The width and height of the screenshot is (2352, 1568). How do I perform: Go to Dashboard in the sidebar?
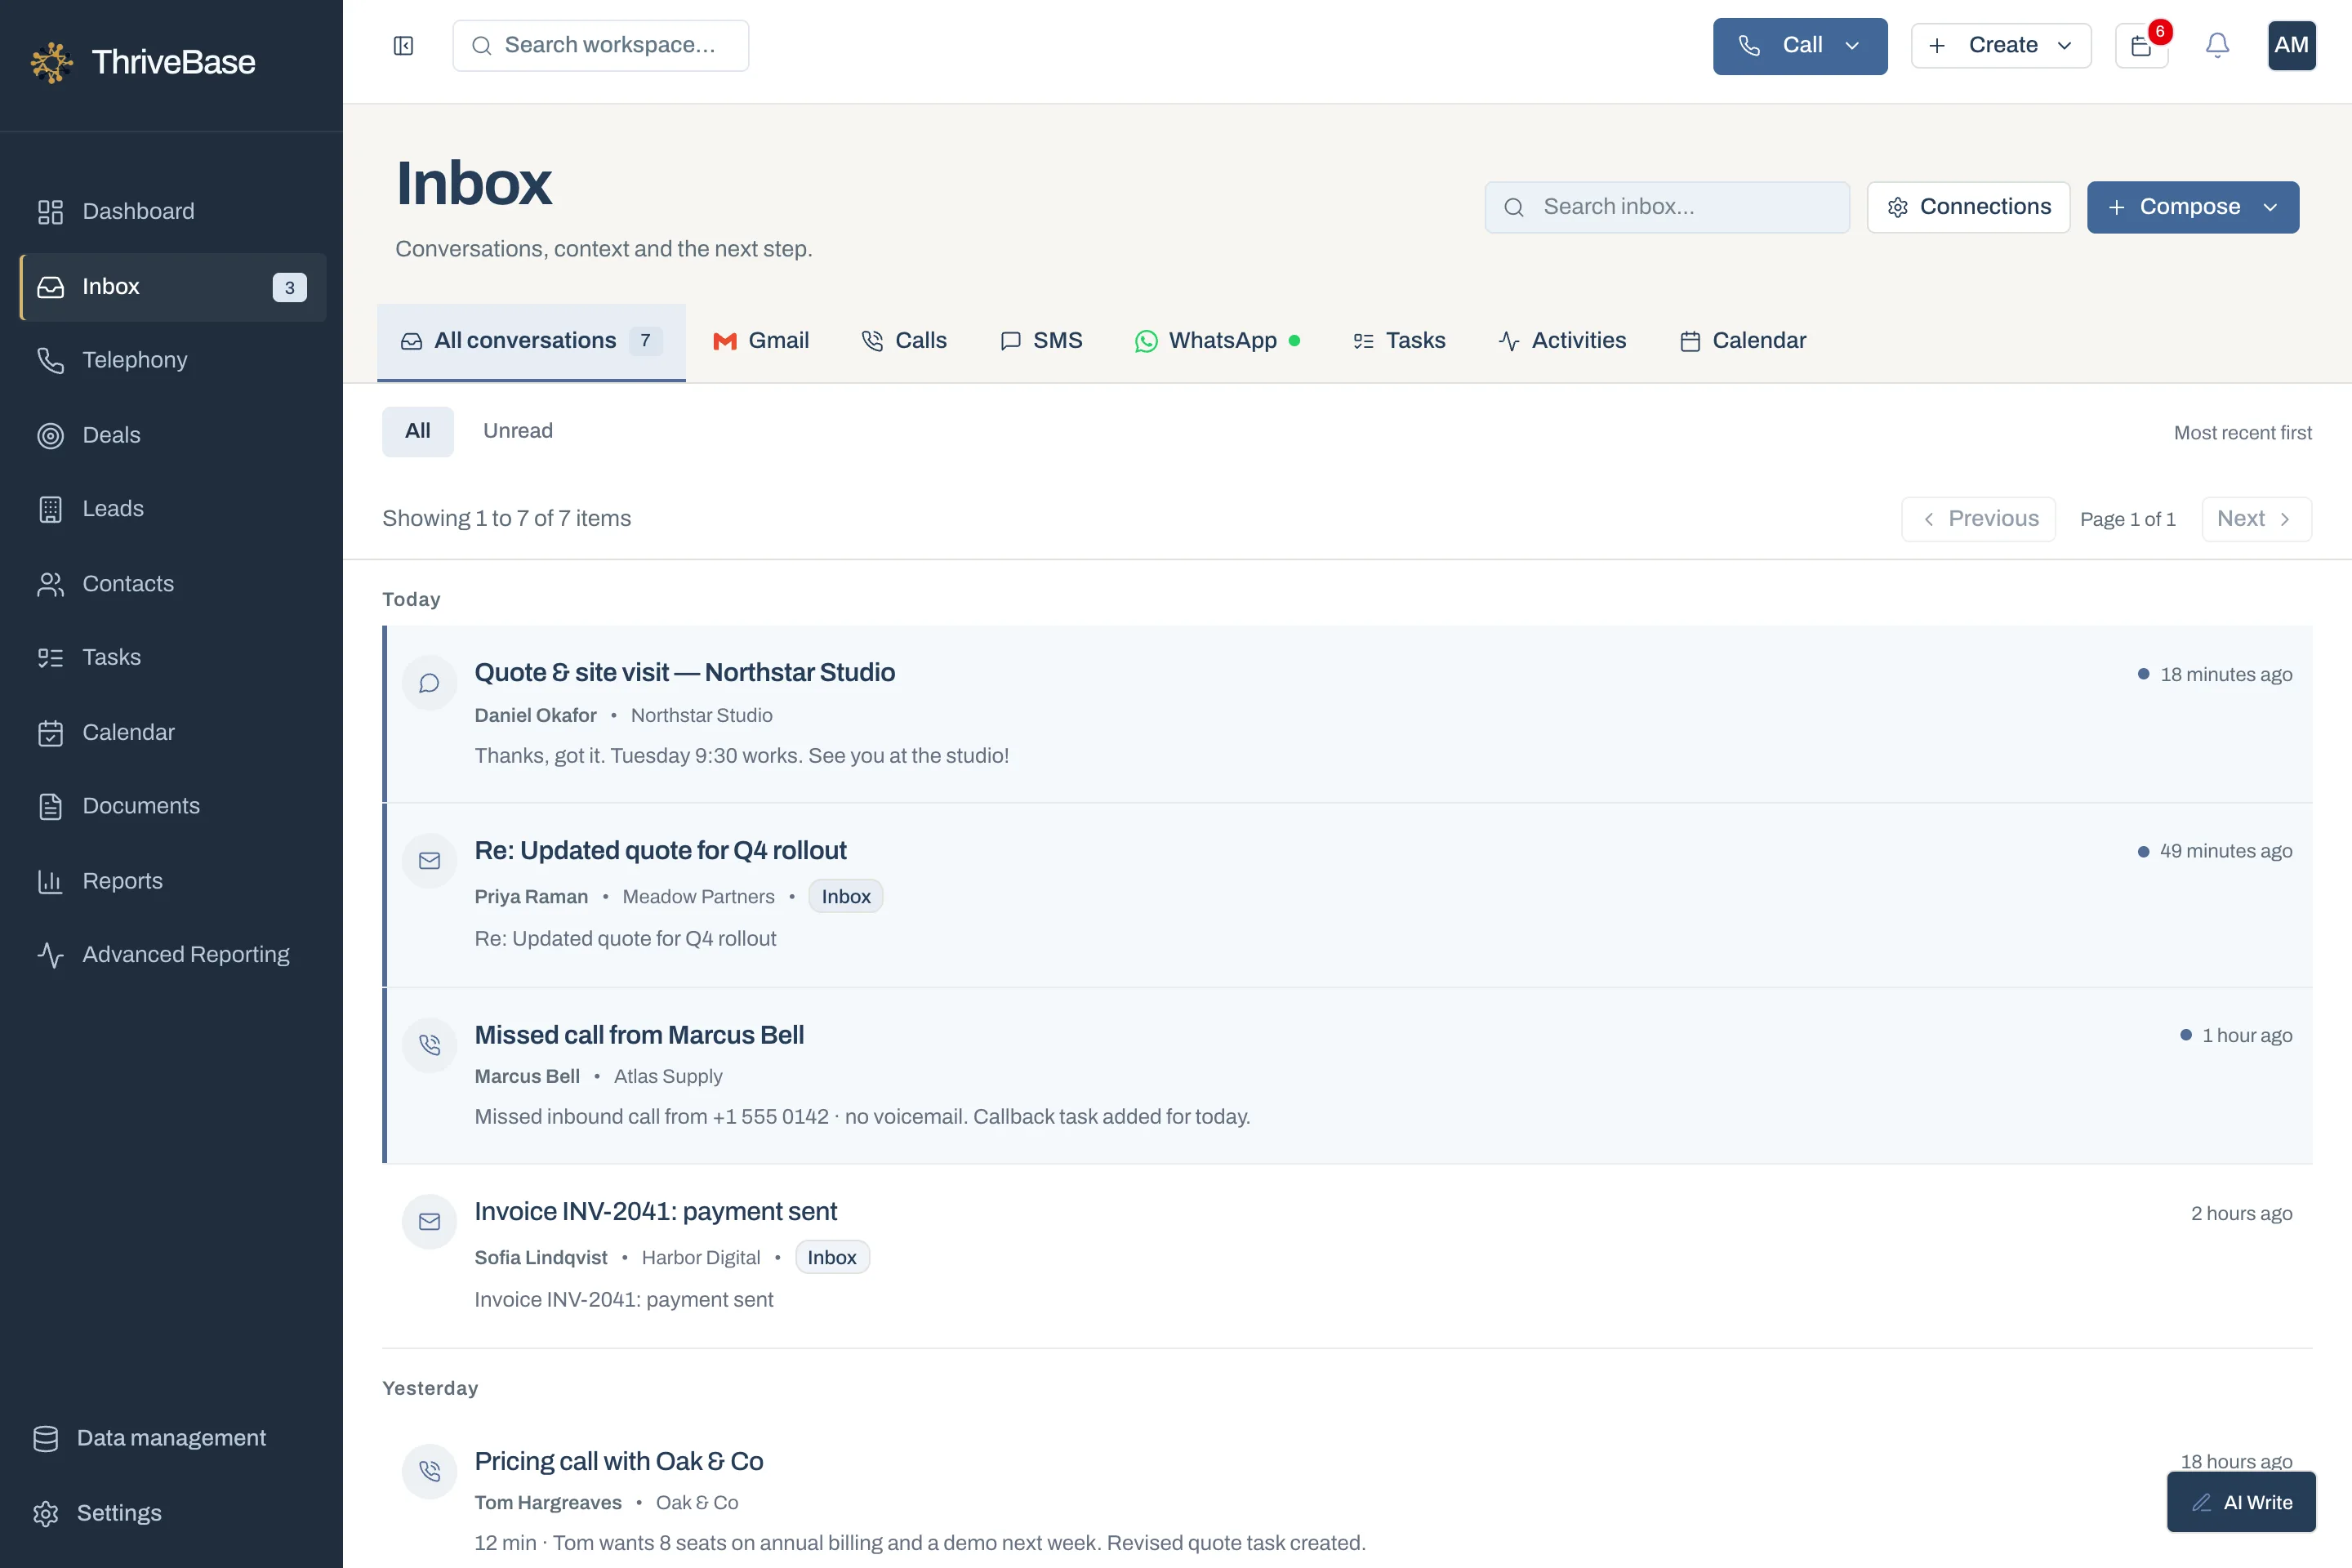172,211
